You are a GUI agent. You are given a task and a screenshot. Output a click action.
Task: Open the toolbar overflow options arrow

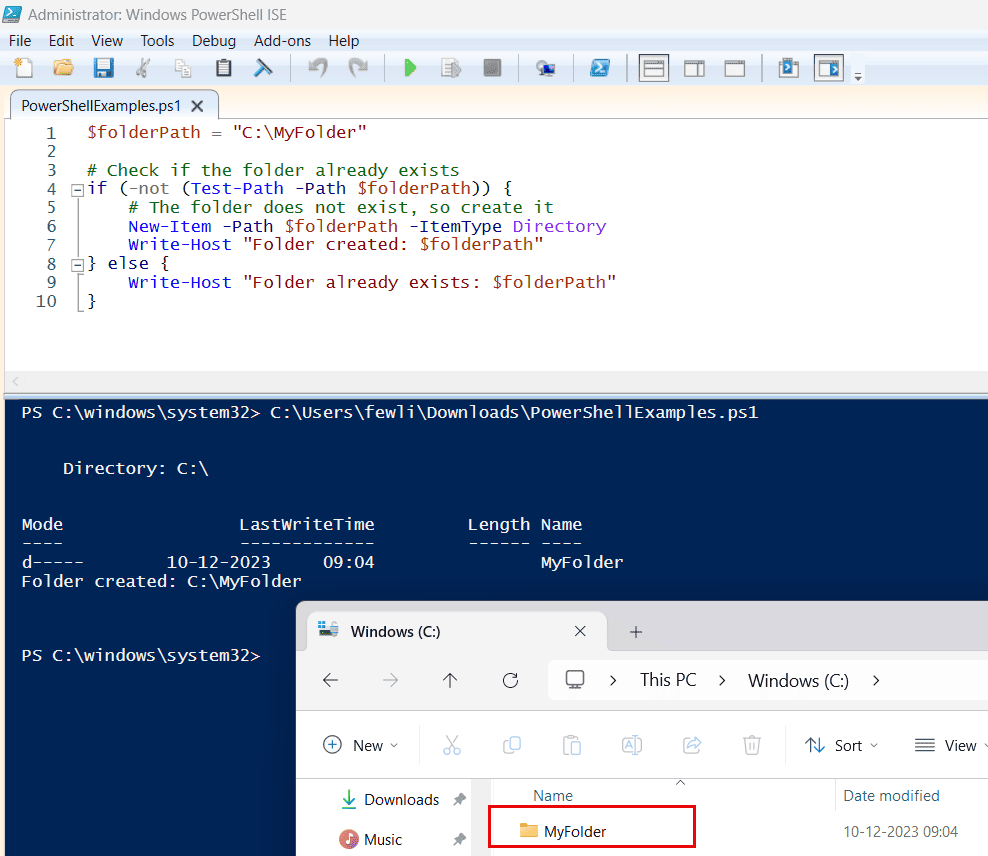(x=858, y=76)
